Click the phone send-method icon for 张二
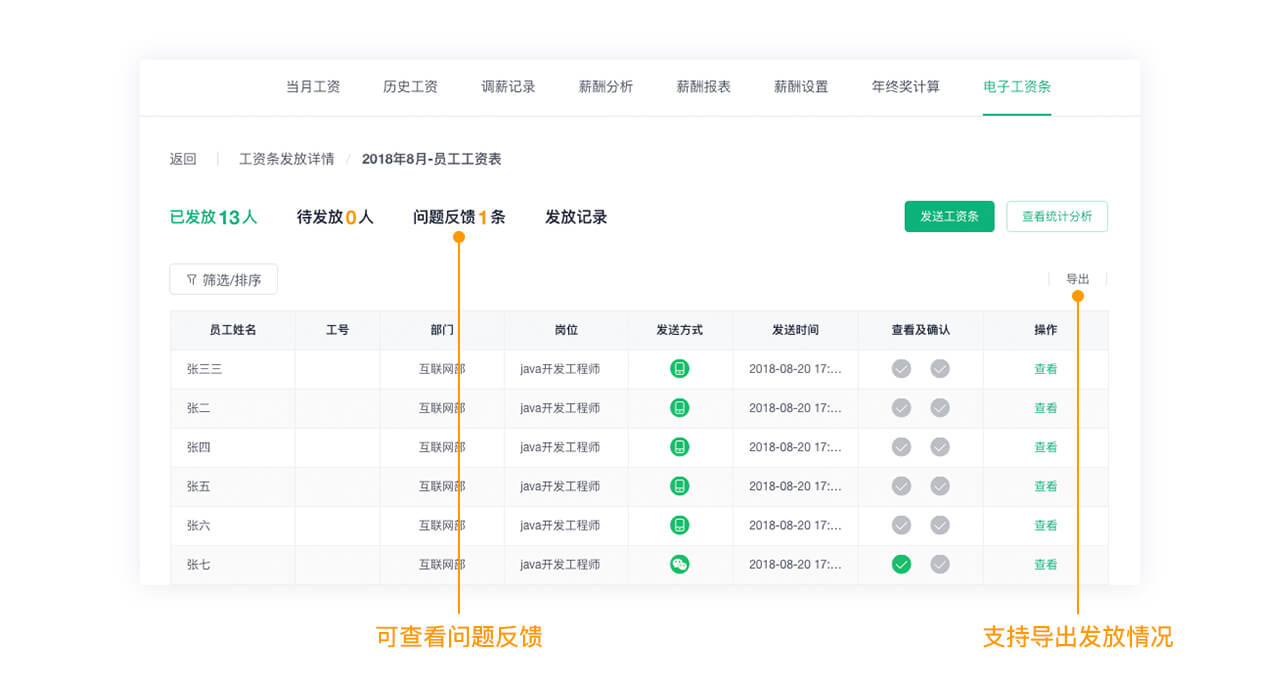 click(680, 408)
